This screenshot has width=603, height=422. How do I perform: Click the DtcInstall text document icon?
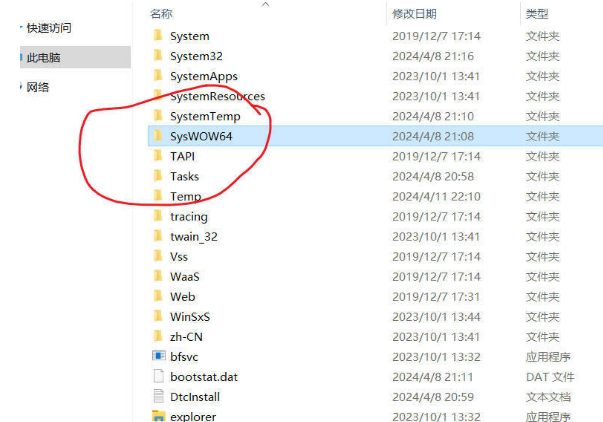[158, 396]
